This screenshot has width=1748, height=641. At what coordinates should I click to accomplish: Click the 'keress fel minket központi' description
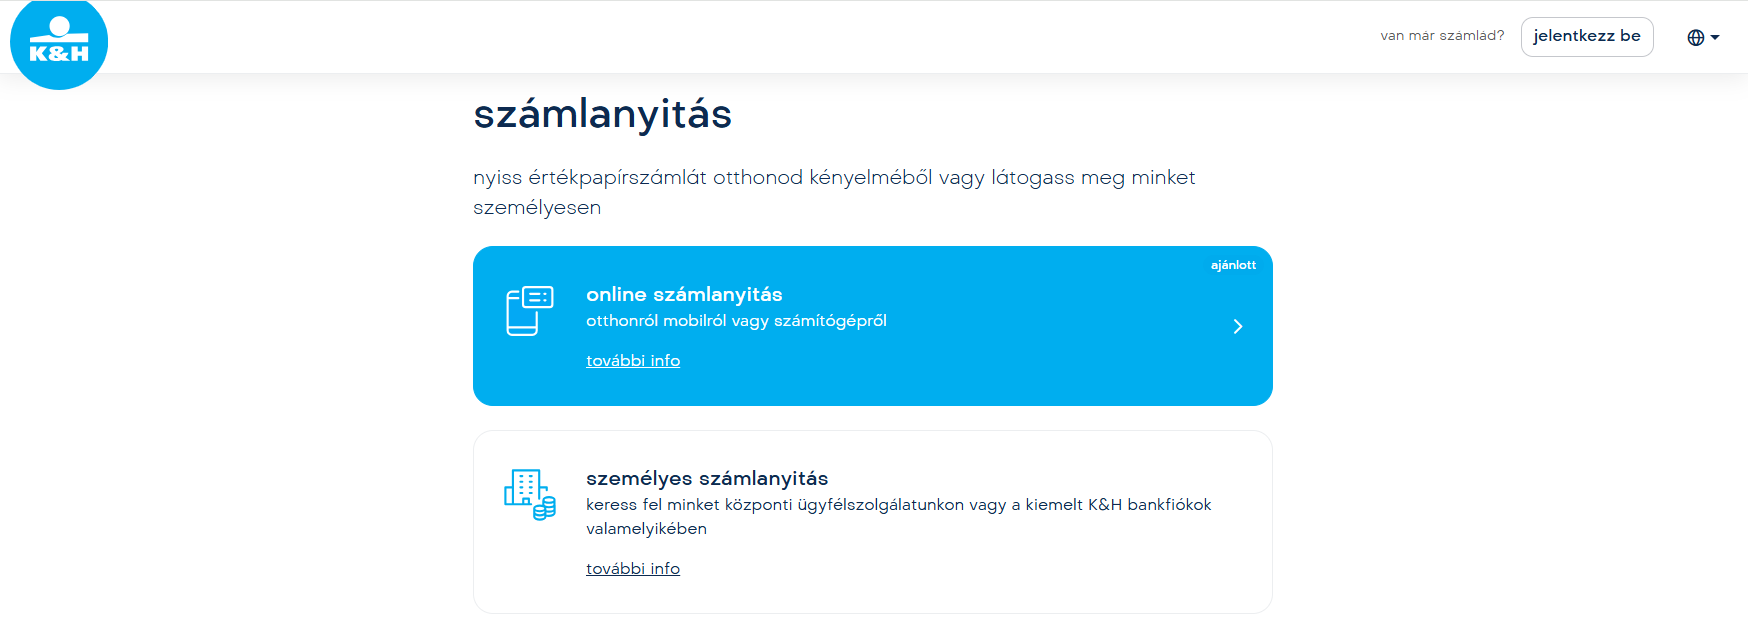(x=898, y=505)
